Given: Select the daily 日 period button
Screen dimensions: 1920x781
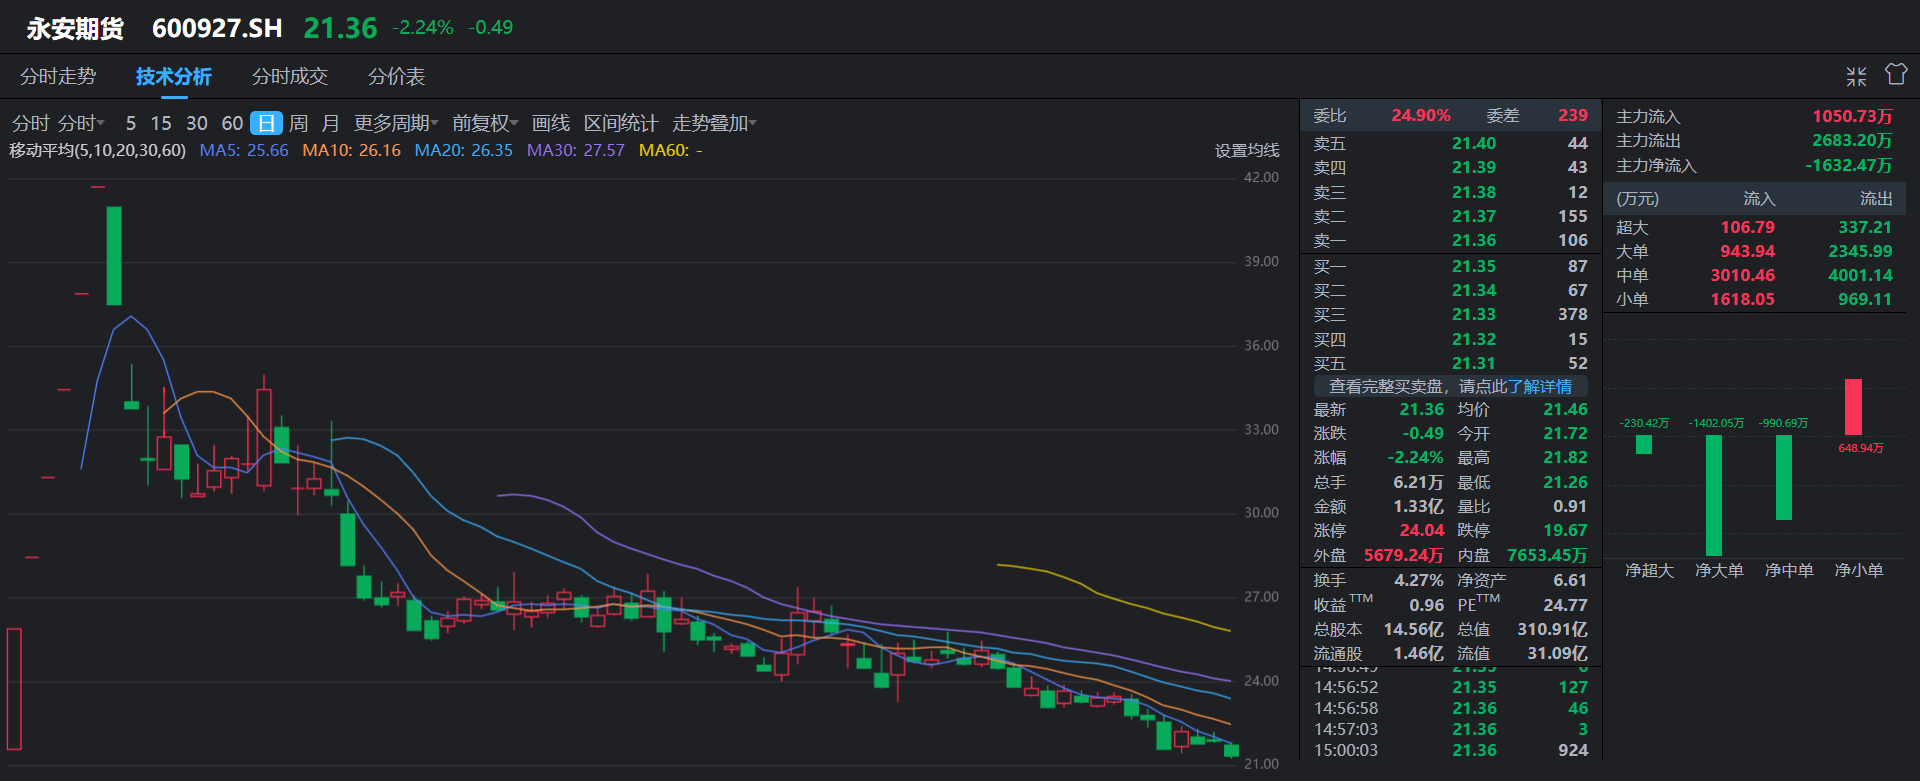Looking at the screenshot, I should tap(266, 123).
